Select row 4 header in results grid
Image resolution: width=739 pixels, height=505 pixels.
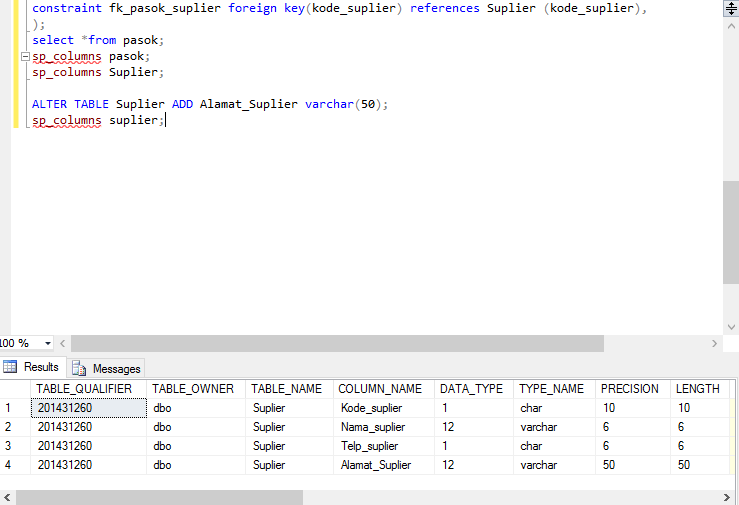[x=15, y=465]
